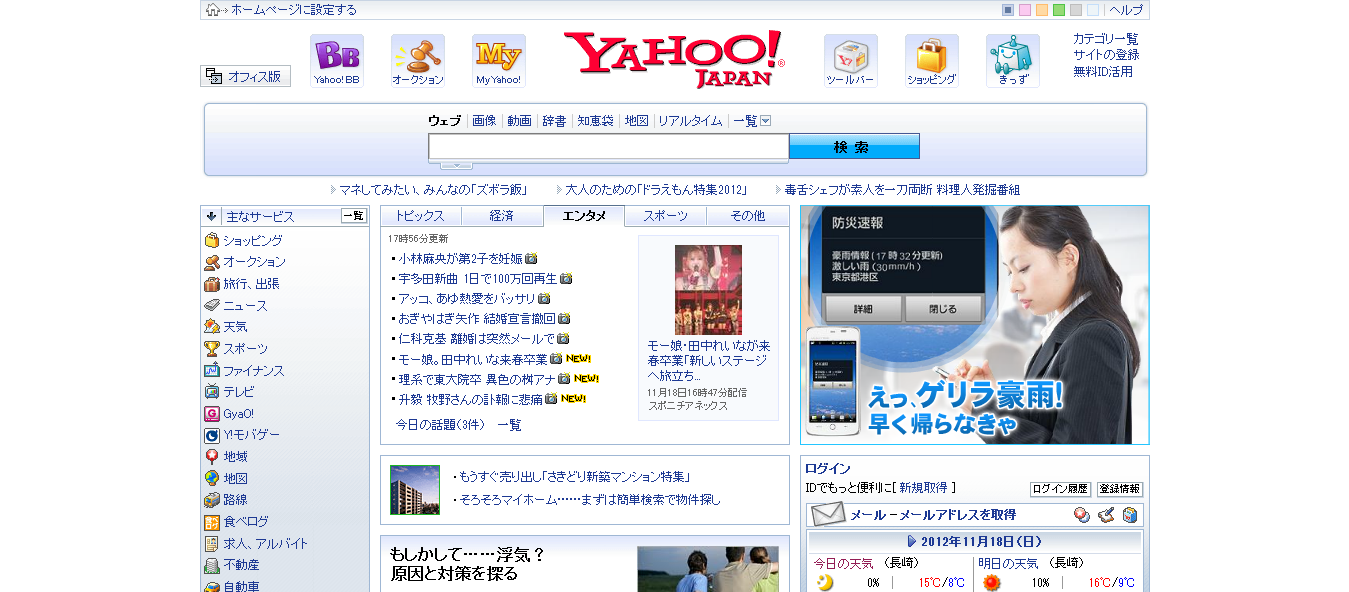The image size is (1349, 592).
Task: Click the 新規取得 link
Action: (x=923, y=488)
